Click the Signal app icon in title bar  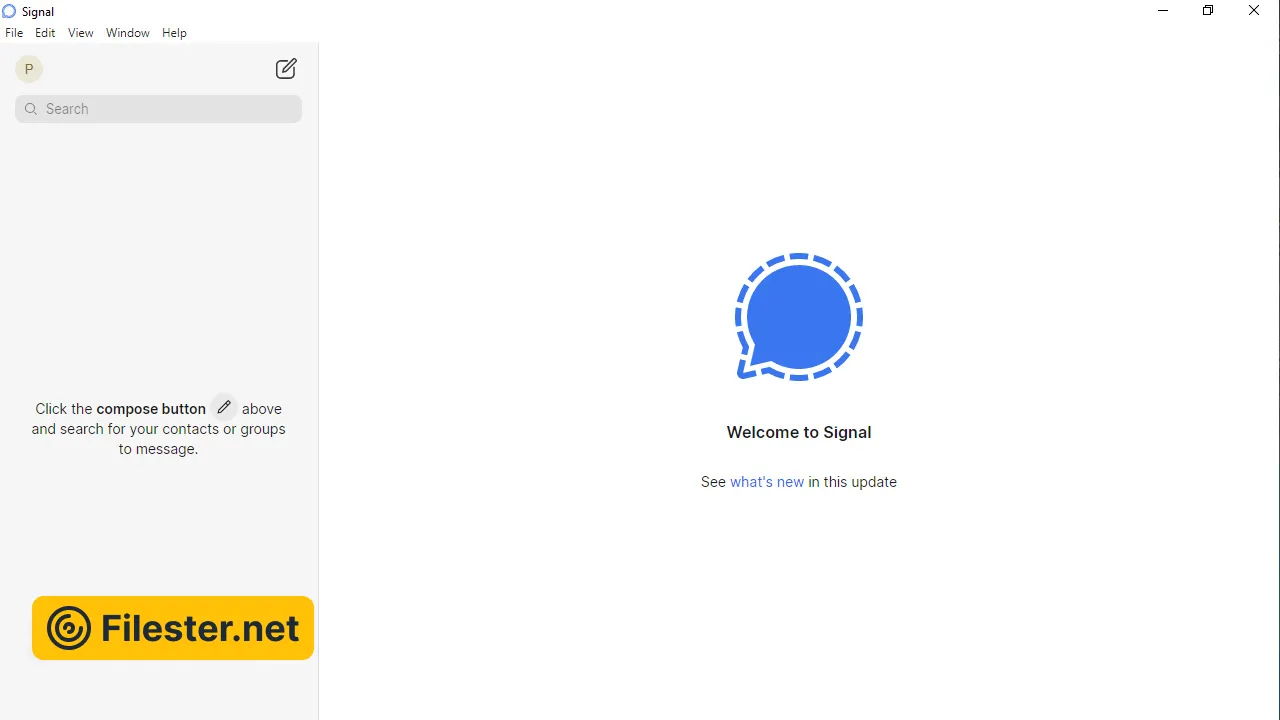[9, 11]
